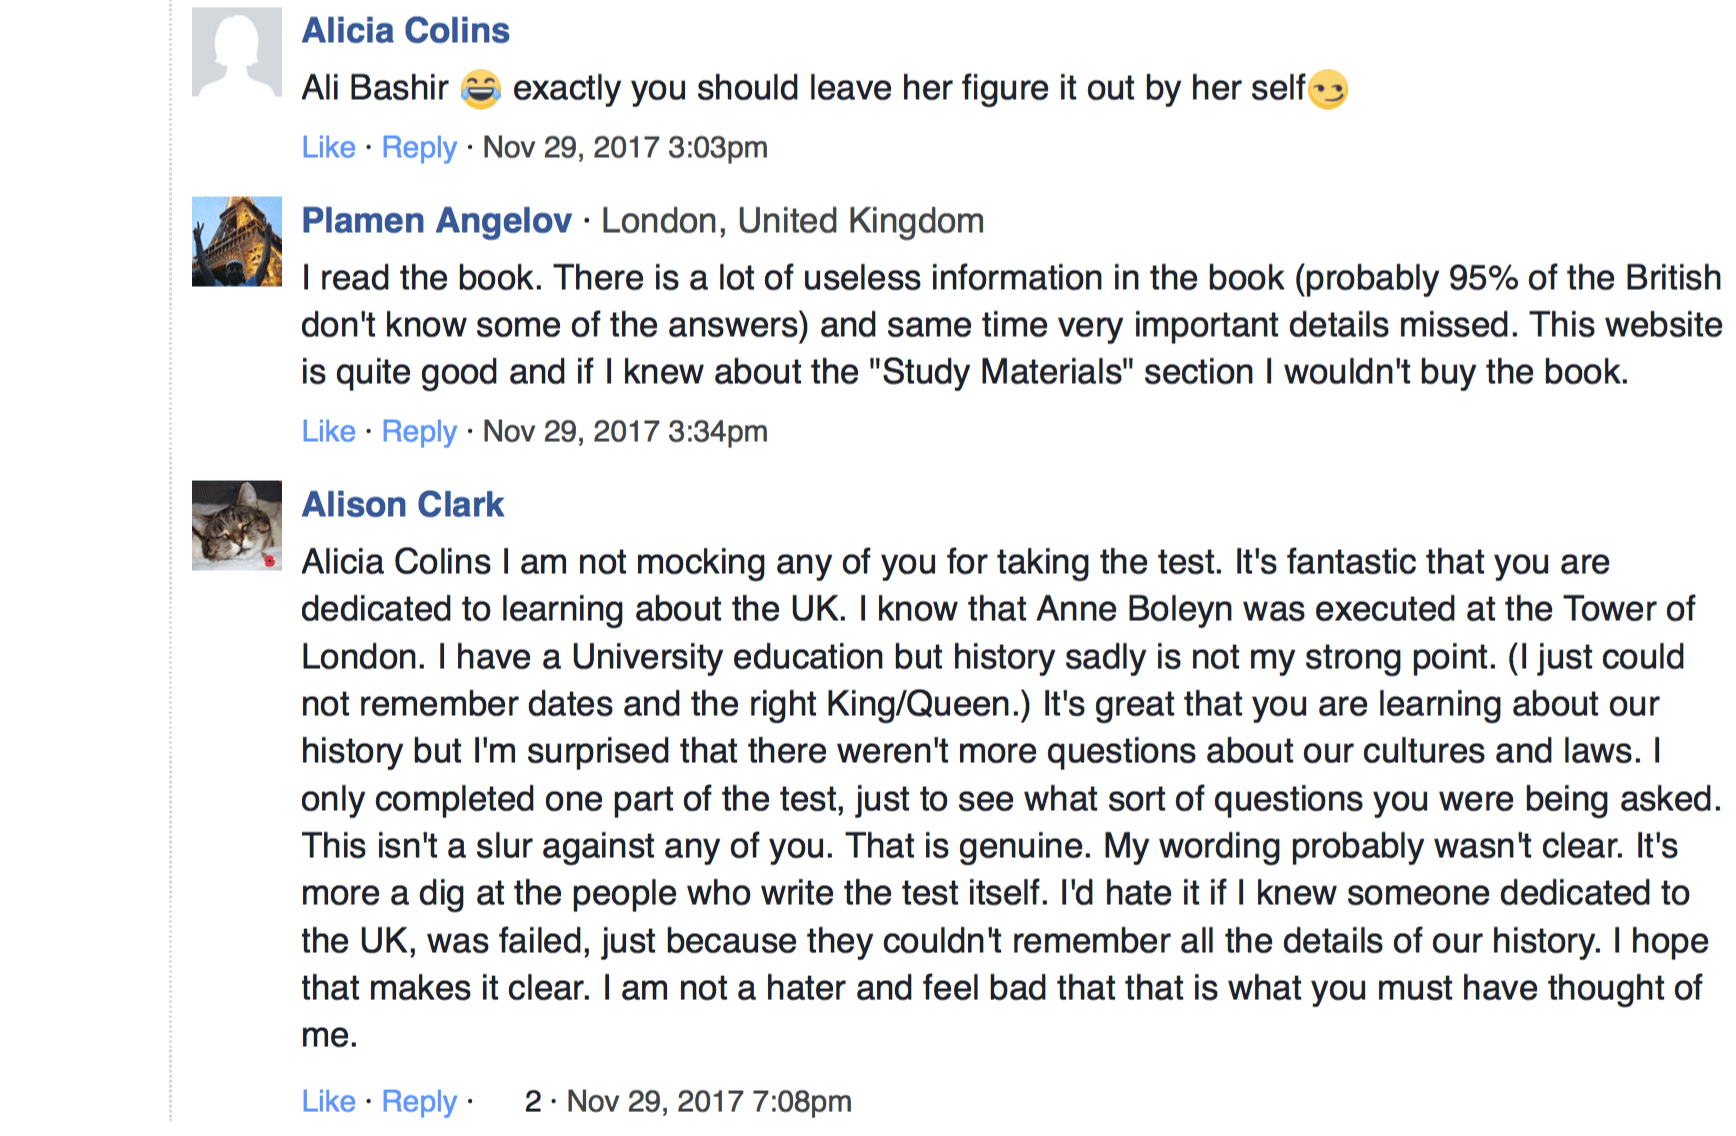Image resolution: width=1736 pixels, height=1136 pixels.
Task: Like Alison Clark's long comment
Action: coord(328,1101)
